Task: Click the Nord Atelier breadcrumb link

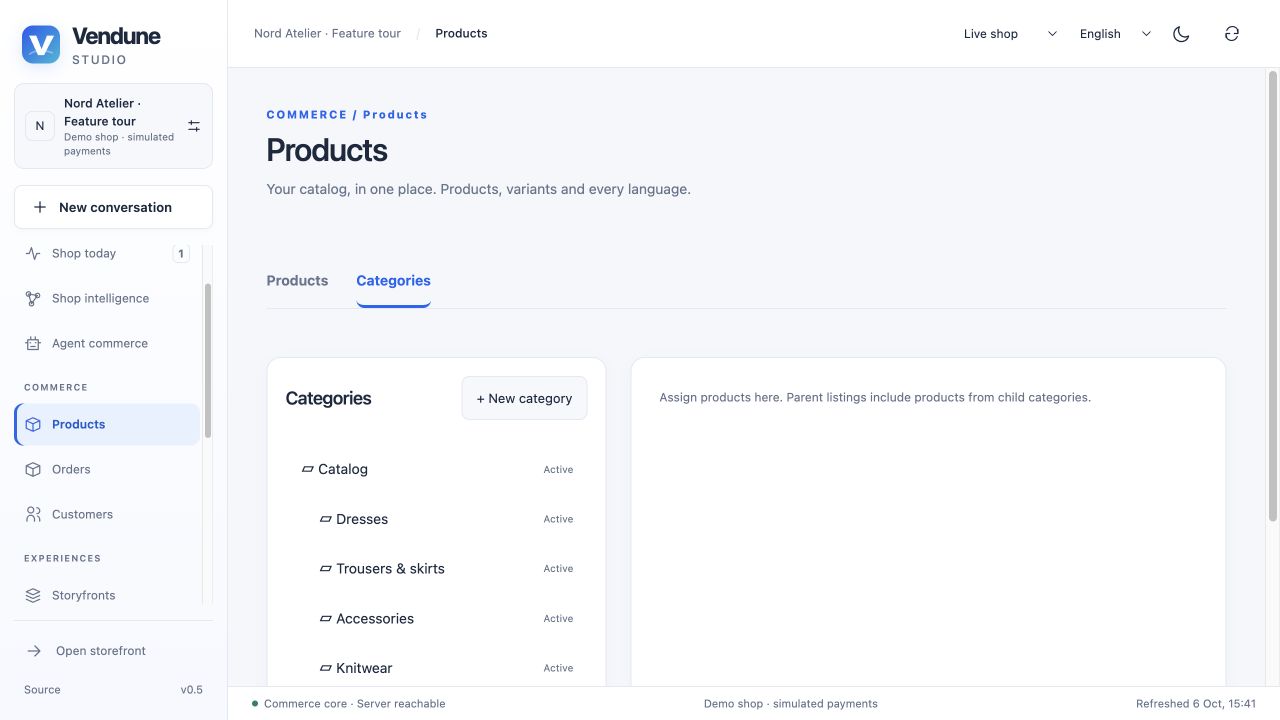Action: point(327,34)
